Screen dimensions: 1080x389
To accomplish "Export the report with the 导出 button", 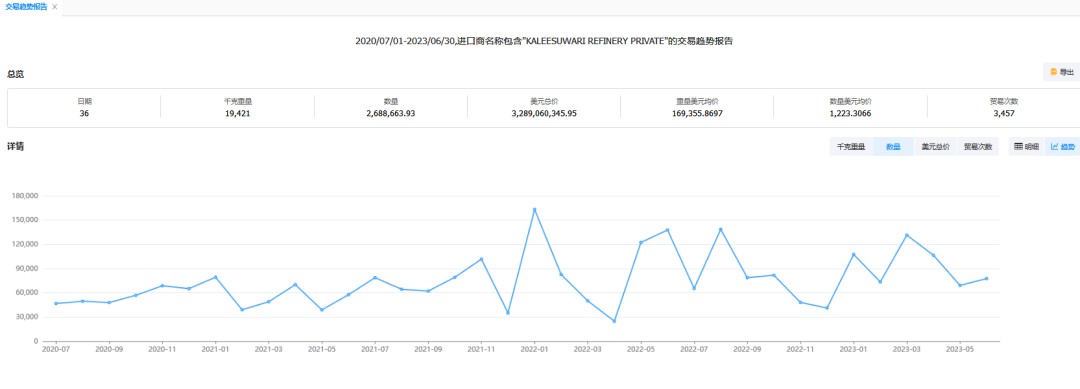I will point(1061,72).
